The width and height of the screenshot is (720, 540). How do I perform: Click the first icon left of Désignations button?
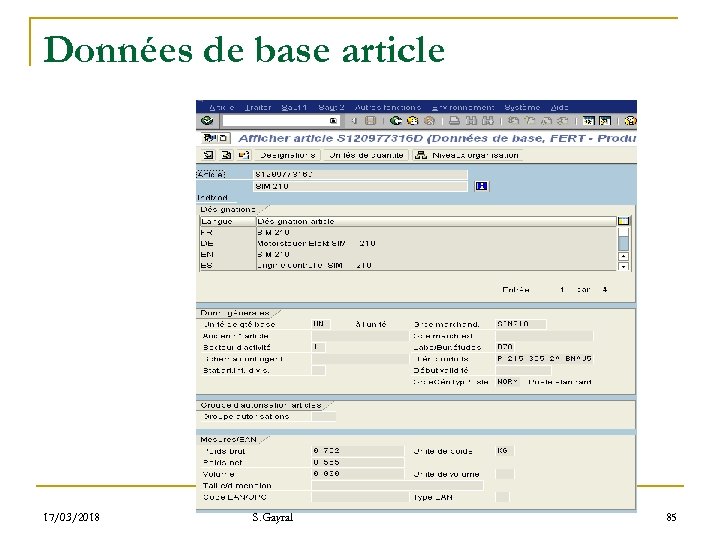click(x=208, y=155)
